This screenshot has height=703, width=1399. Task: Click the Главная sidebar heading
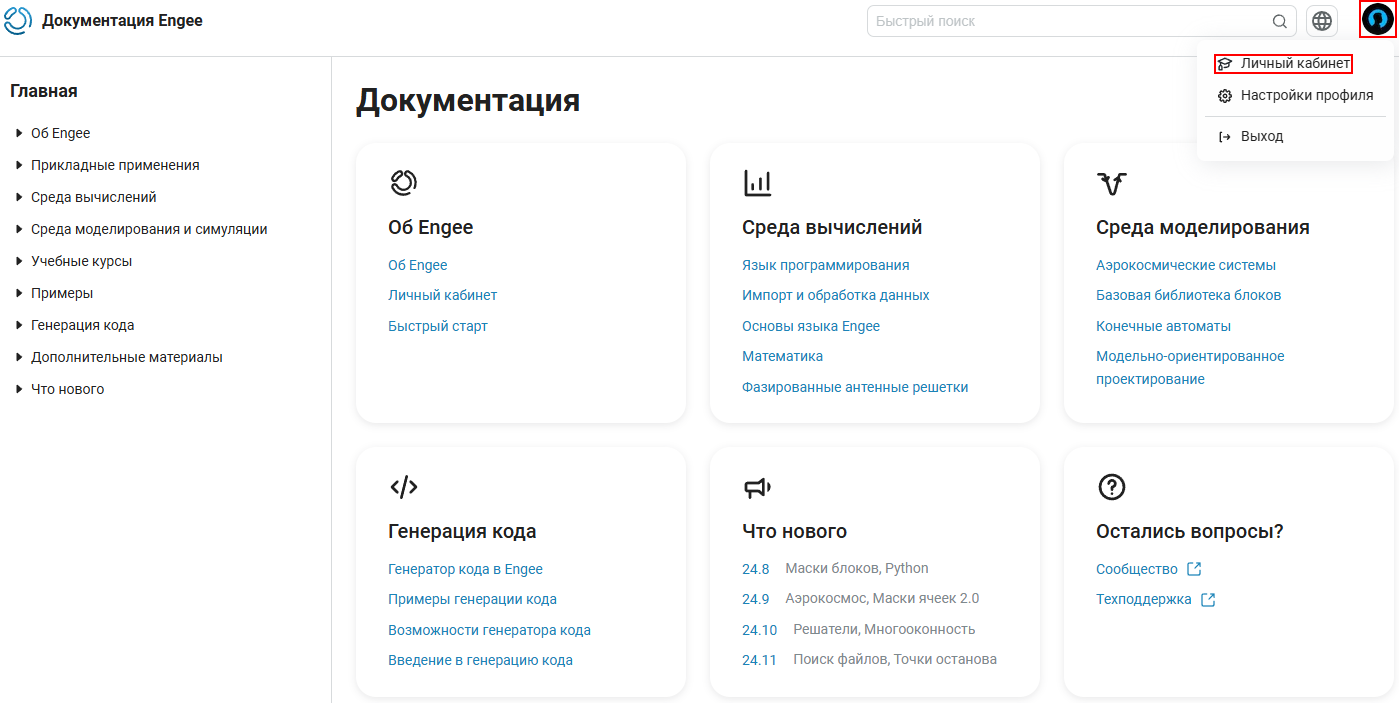pyautogui.click(x=44, y=91)
